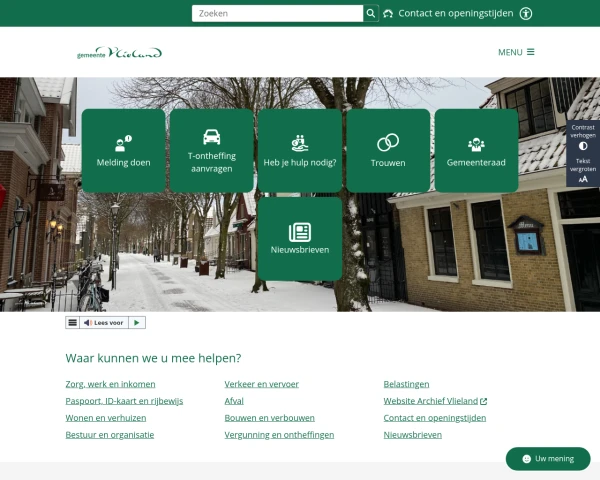The height and width of the screenshot is (480, 600).
Task: Toggle Contrast verhogen
Action: tap(583, 137)
